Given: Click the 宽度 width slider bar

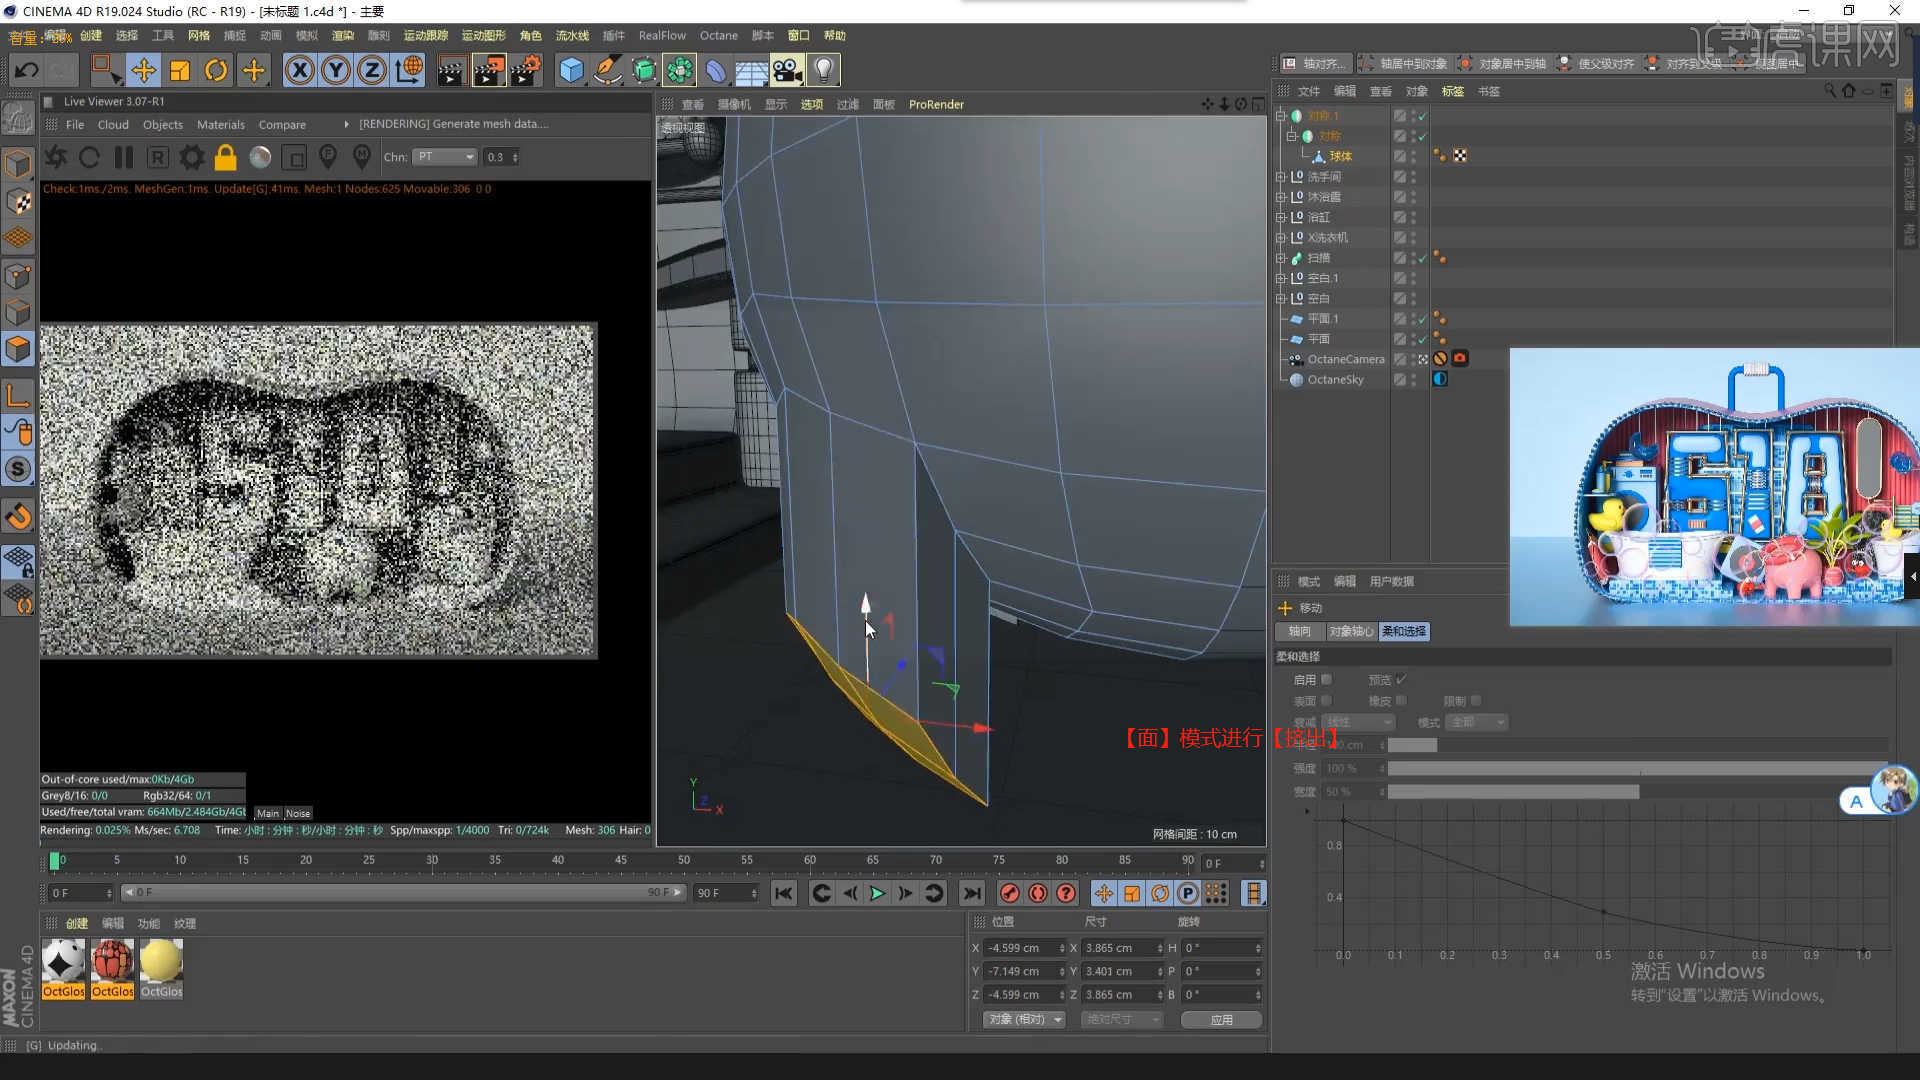Looking at the screenshot, I should [x=1512, y=792].
